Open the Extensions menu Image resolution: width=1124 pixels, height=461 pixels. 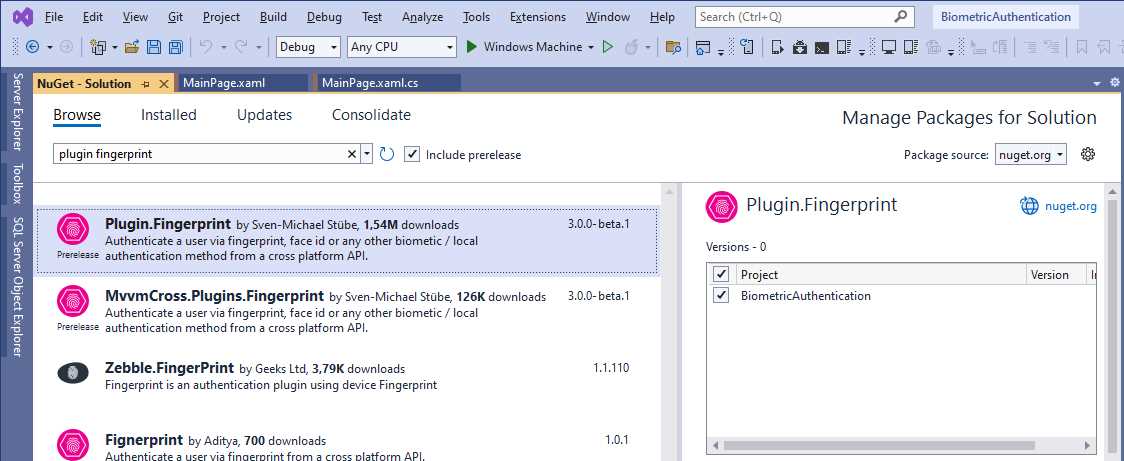click(x=538, y=16)
